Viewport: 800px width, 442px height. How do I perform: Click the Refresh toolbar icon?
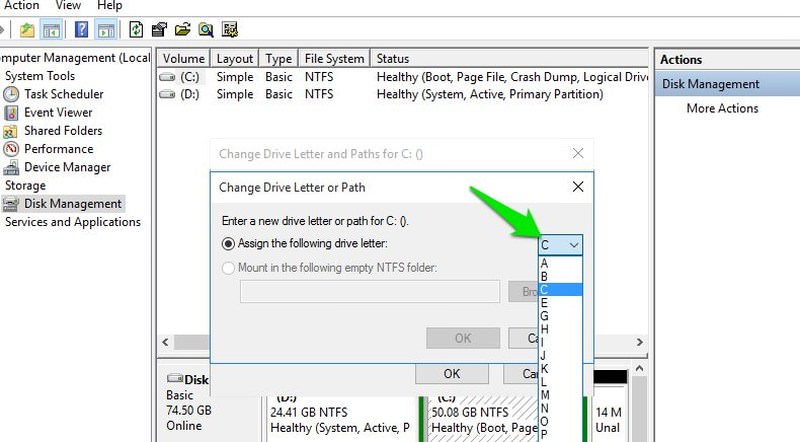tap(136, 30)
